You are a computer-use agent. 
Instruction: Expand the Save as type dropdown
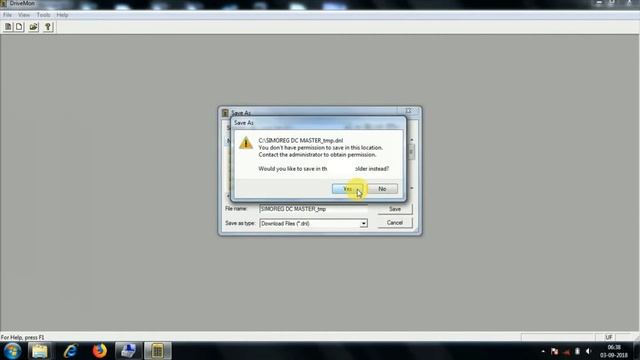[363, 224]
